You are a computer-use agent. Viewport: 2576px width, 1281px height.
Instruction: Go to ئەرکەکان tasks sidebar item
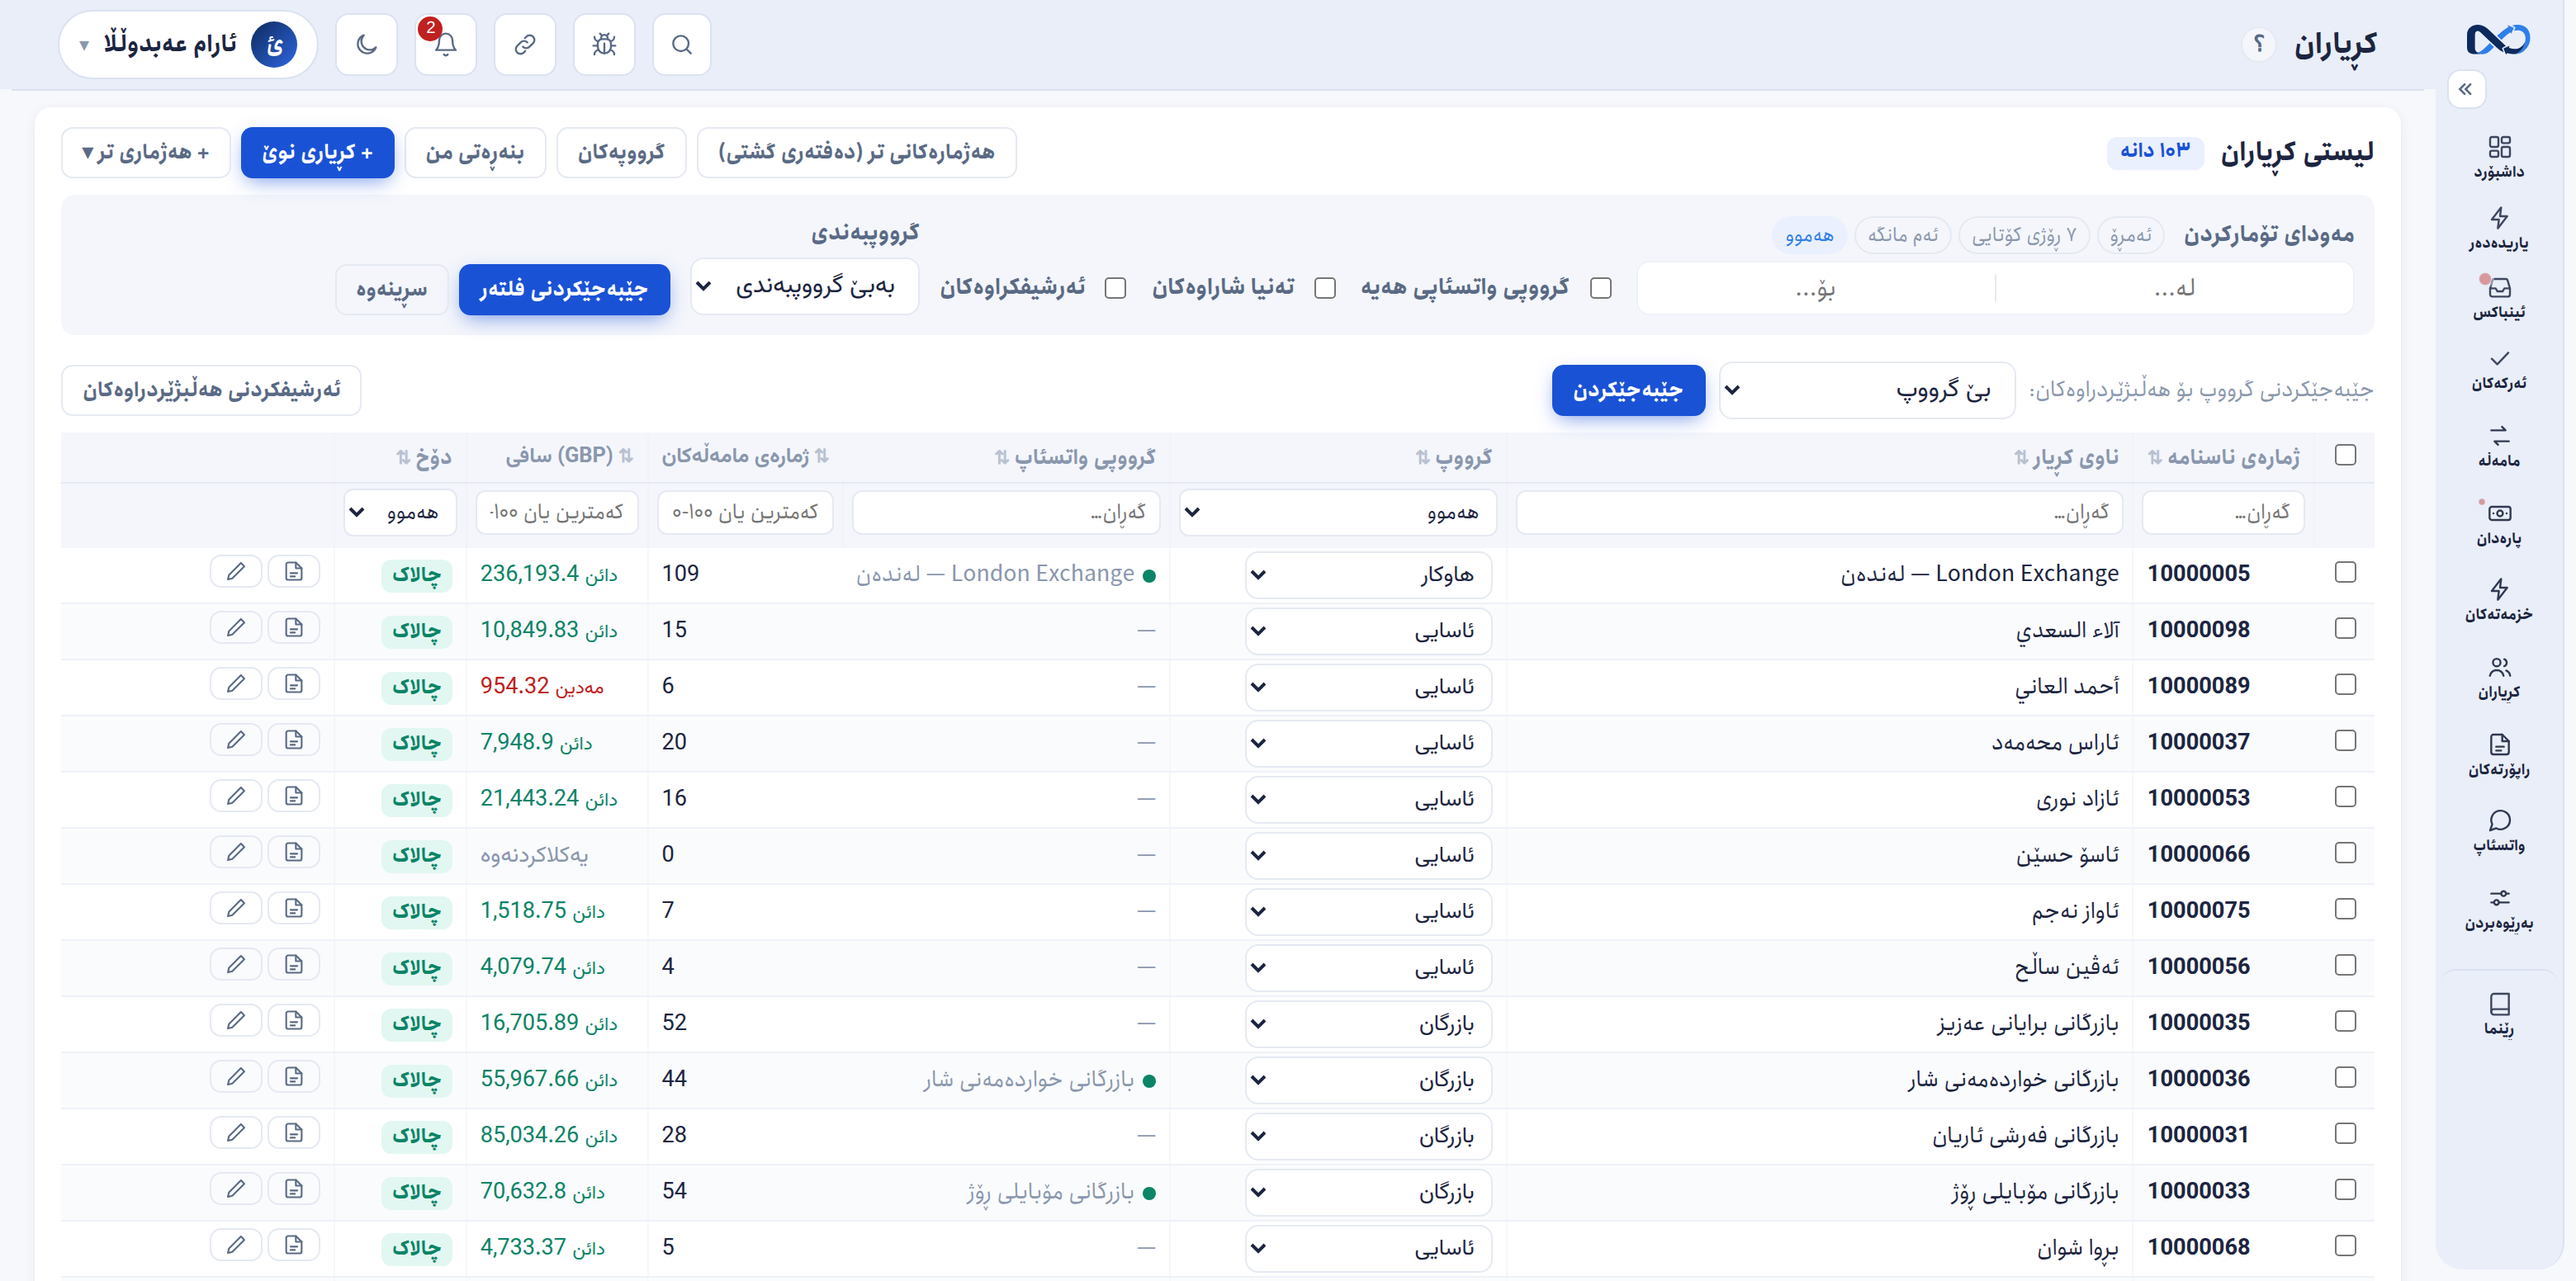2498,369
